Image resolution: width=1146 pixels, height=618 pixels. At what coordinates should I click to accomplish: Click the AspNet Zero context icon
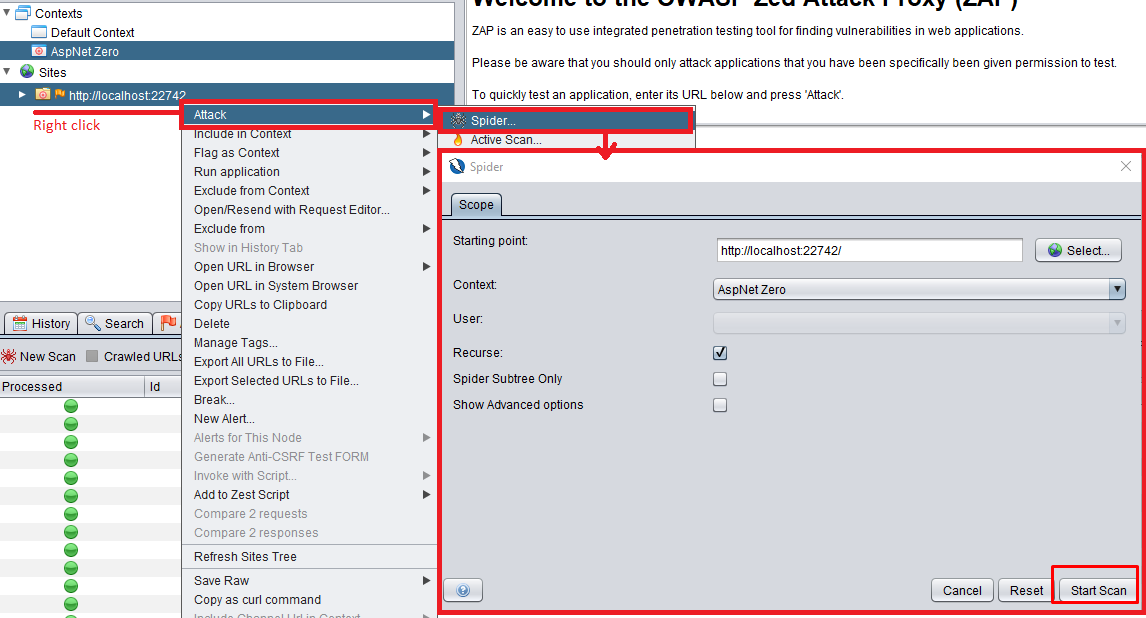(39, 51)
